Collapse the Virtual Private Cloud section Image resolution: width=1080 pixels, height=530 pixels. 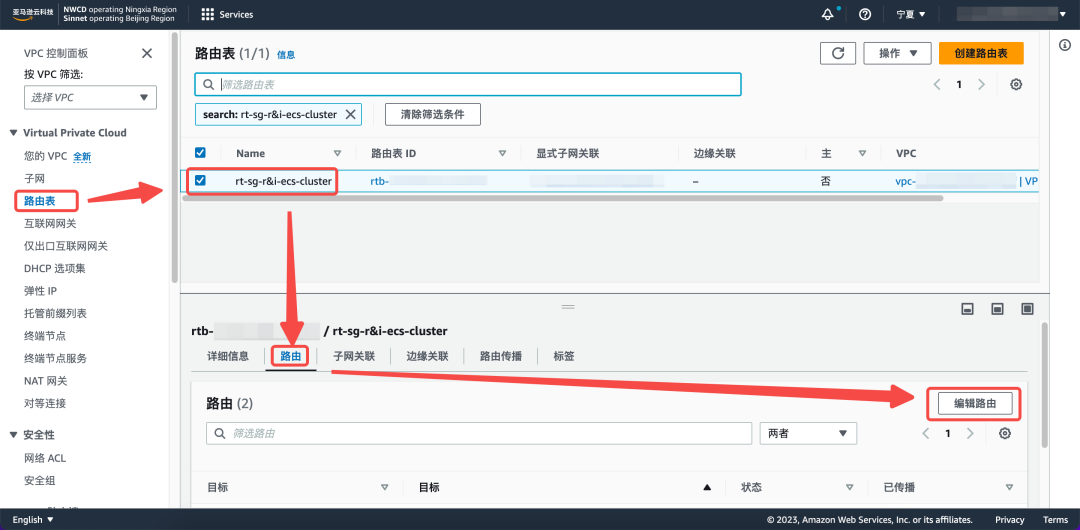(x=14, y=132)
